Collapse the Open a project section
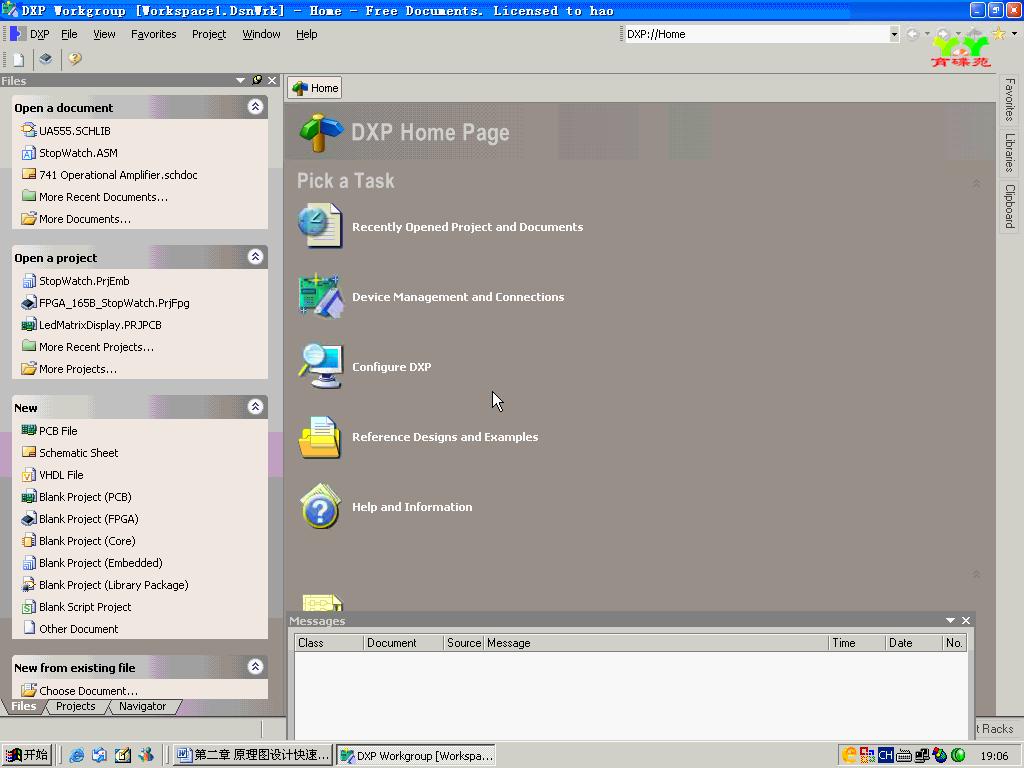This screenshot has height=768, width=1024. coord(255,257)
